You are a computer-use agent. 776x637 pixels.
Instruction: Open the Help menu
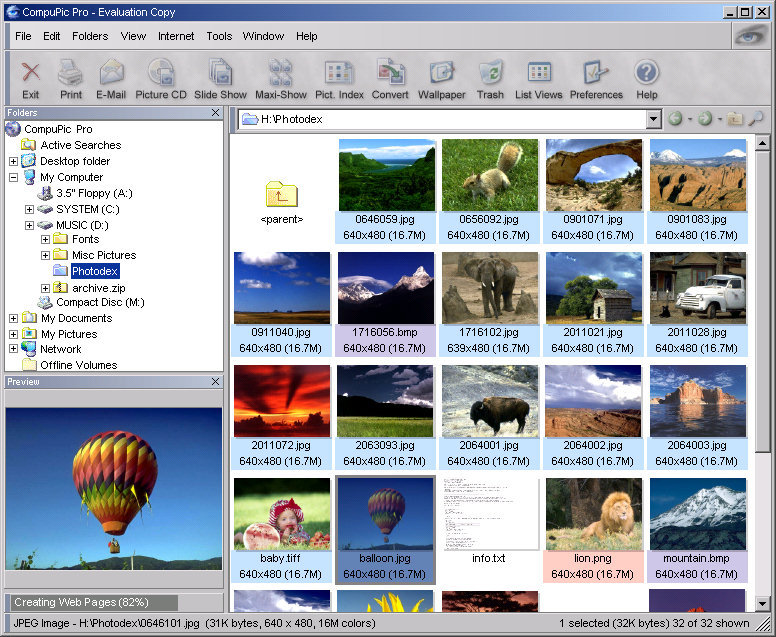(306, 36)
